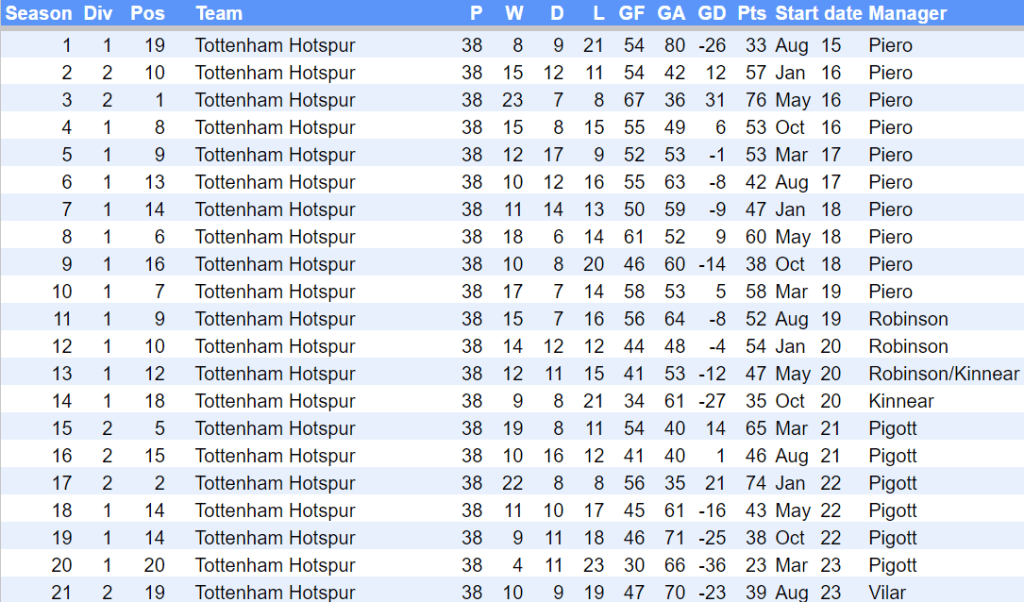Click the Kinnear cell in season 14
The width and height of the screenshot is (1024, 602).
(x=901, y=401)
